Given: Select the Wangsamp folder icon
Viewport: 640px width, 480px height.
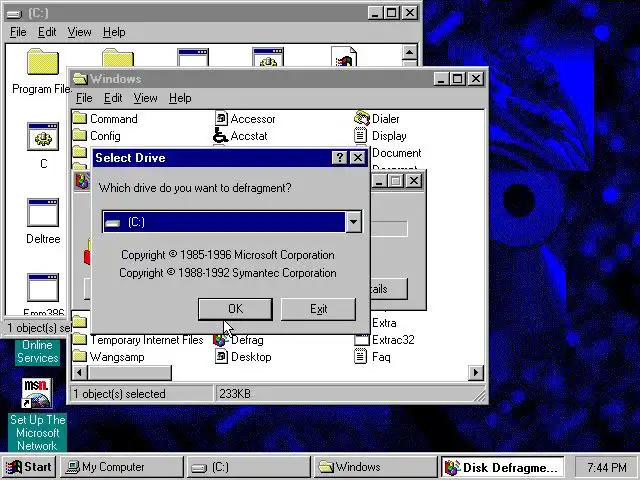Looking at the screenshot, I should coord(80,356).
